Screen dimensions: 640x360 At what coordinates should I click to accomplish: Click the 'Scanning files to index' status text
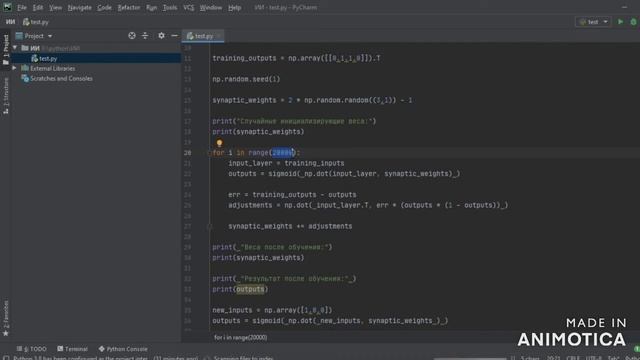coord(243,358)
